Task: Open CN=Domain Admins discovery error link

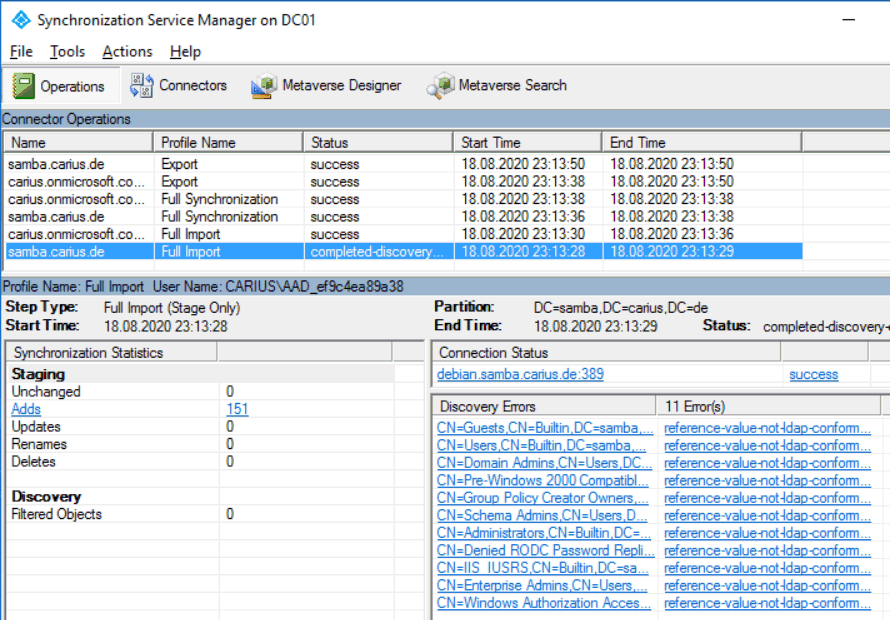Action: 544,463
